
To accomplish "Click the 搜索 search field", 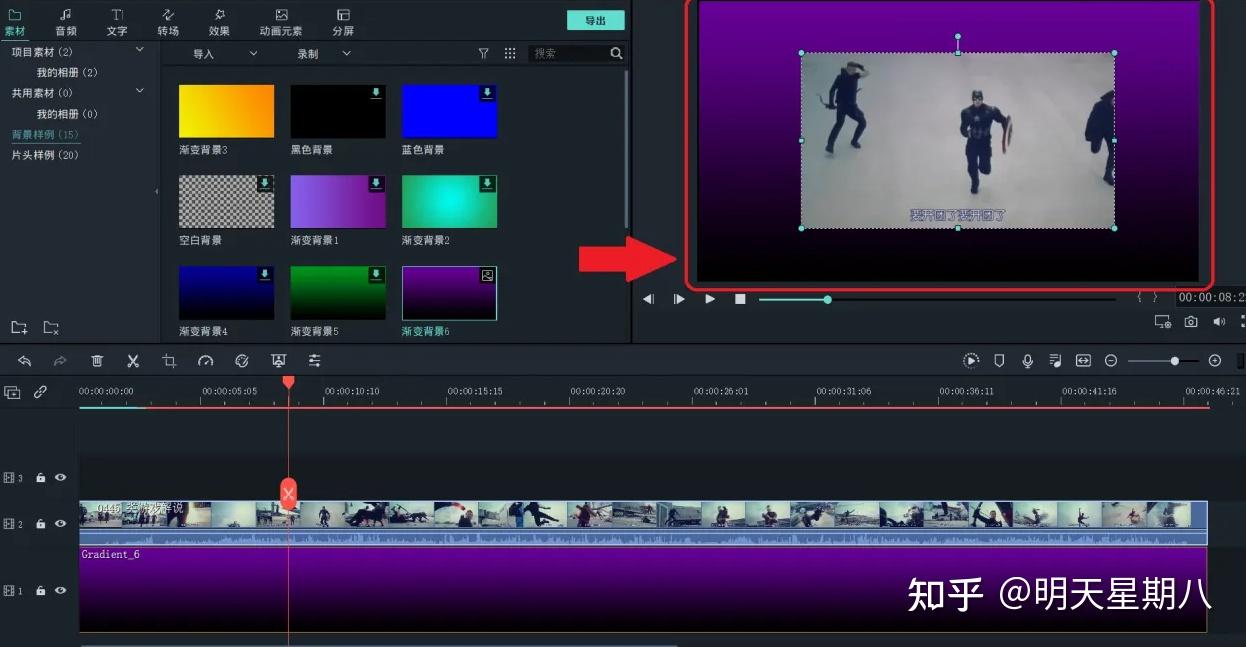I will pos(577,54).
